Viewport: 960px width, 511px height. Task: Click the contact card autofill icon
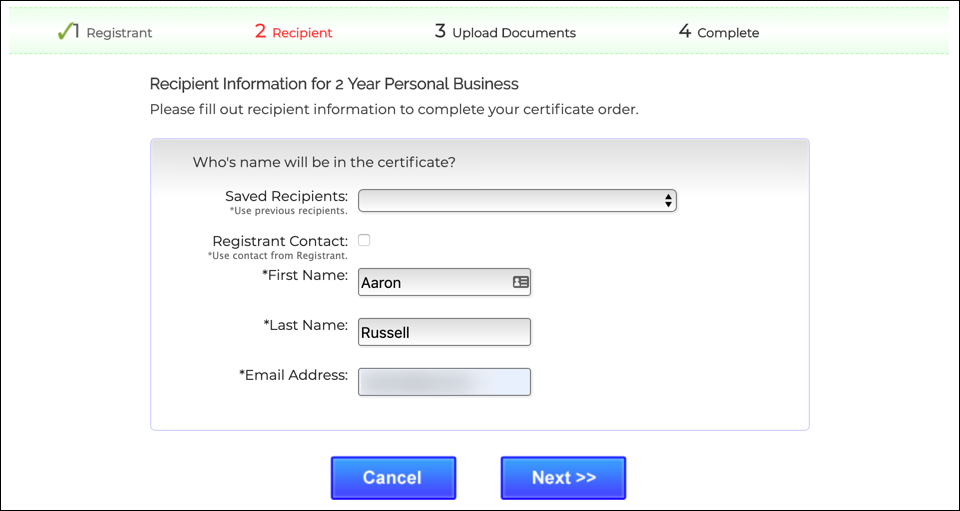(520, 283)
